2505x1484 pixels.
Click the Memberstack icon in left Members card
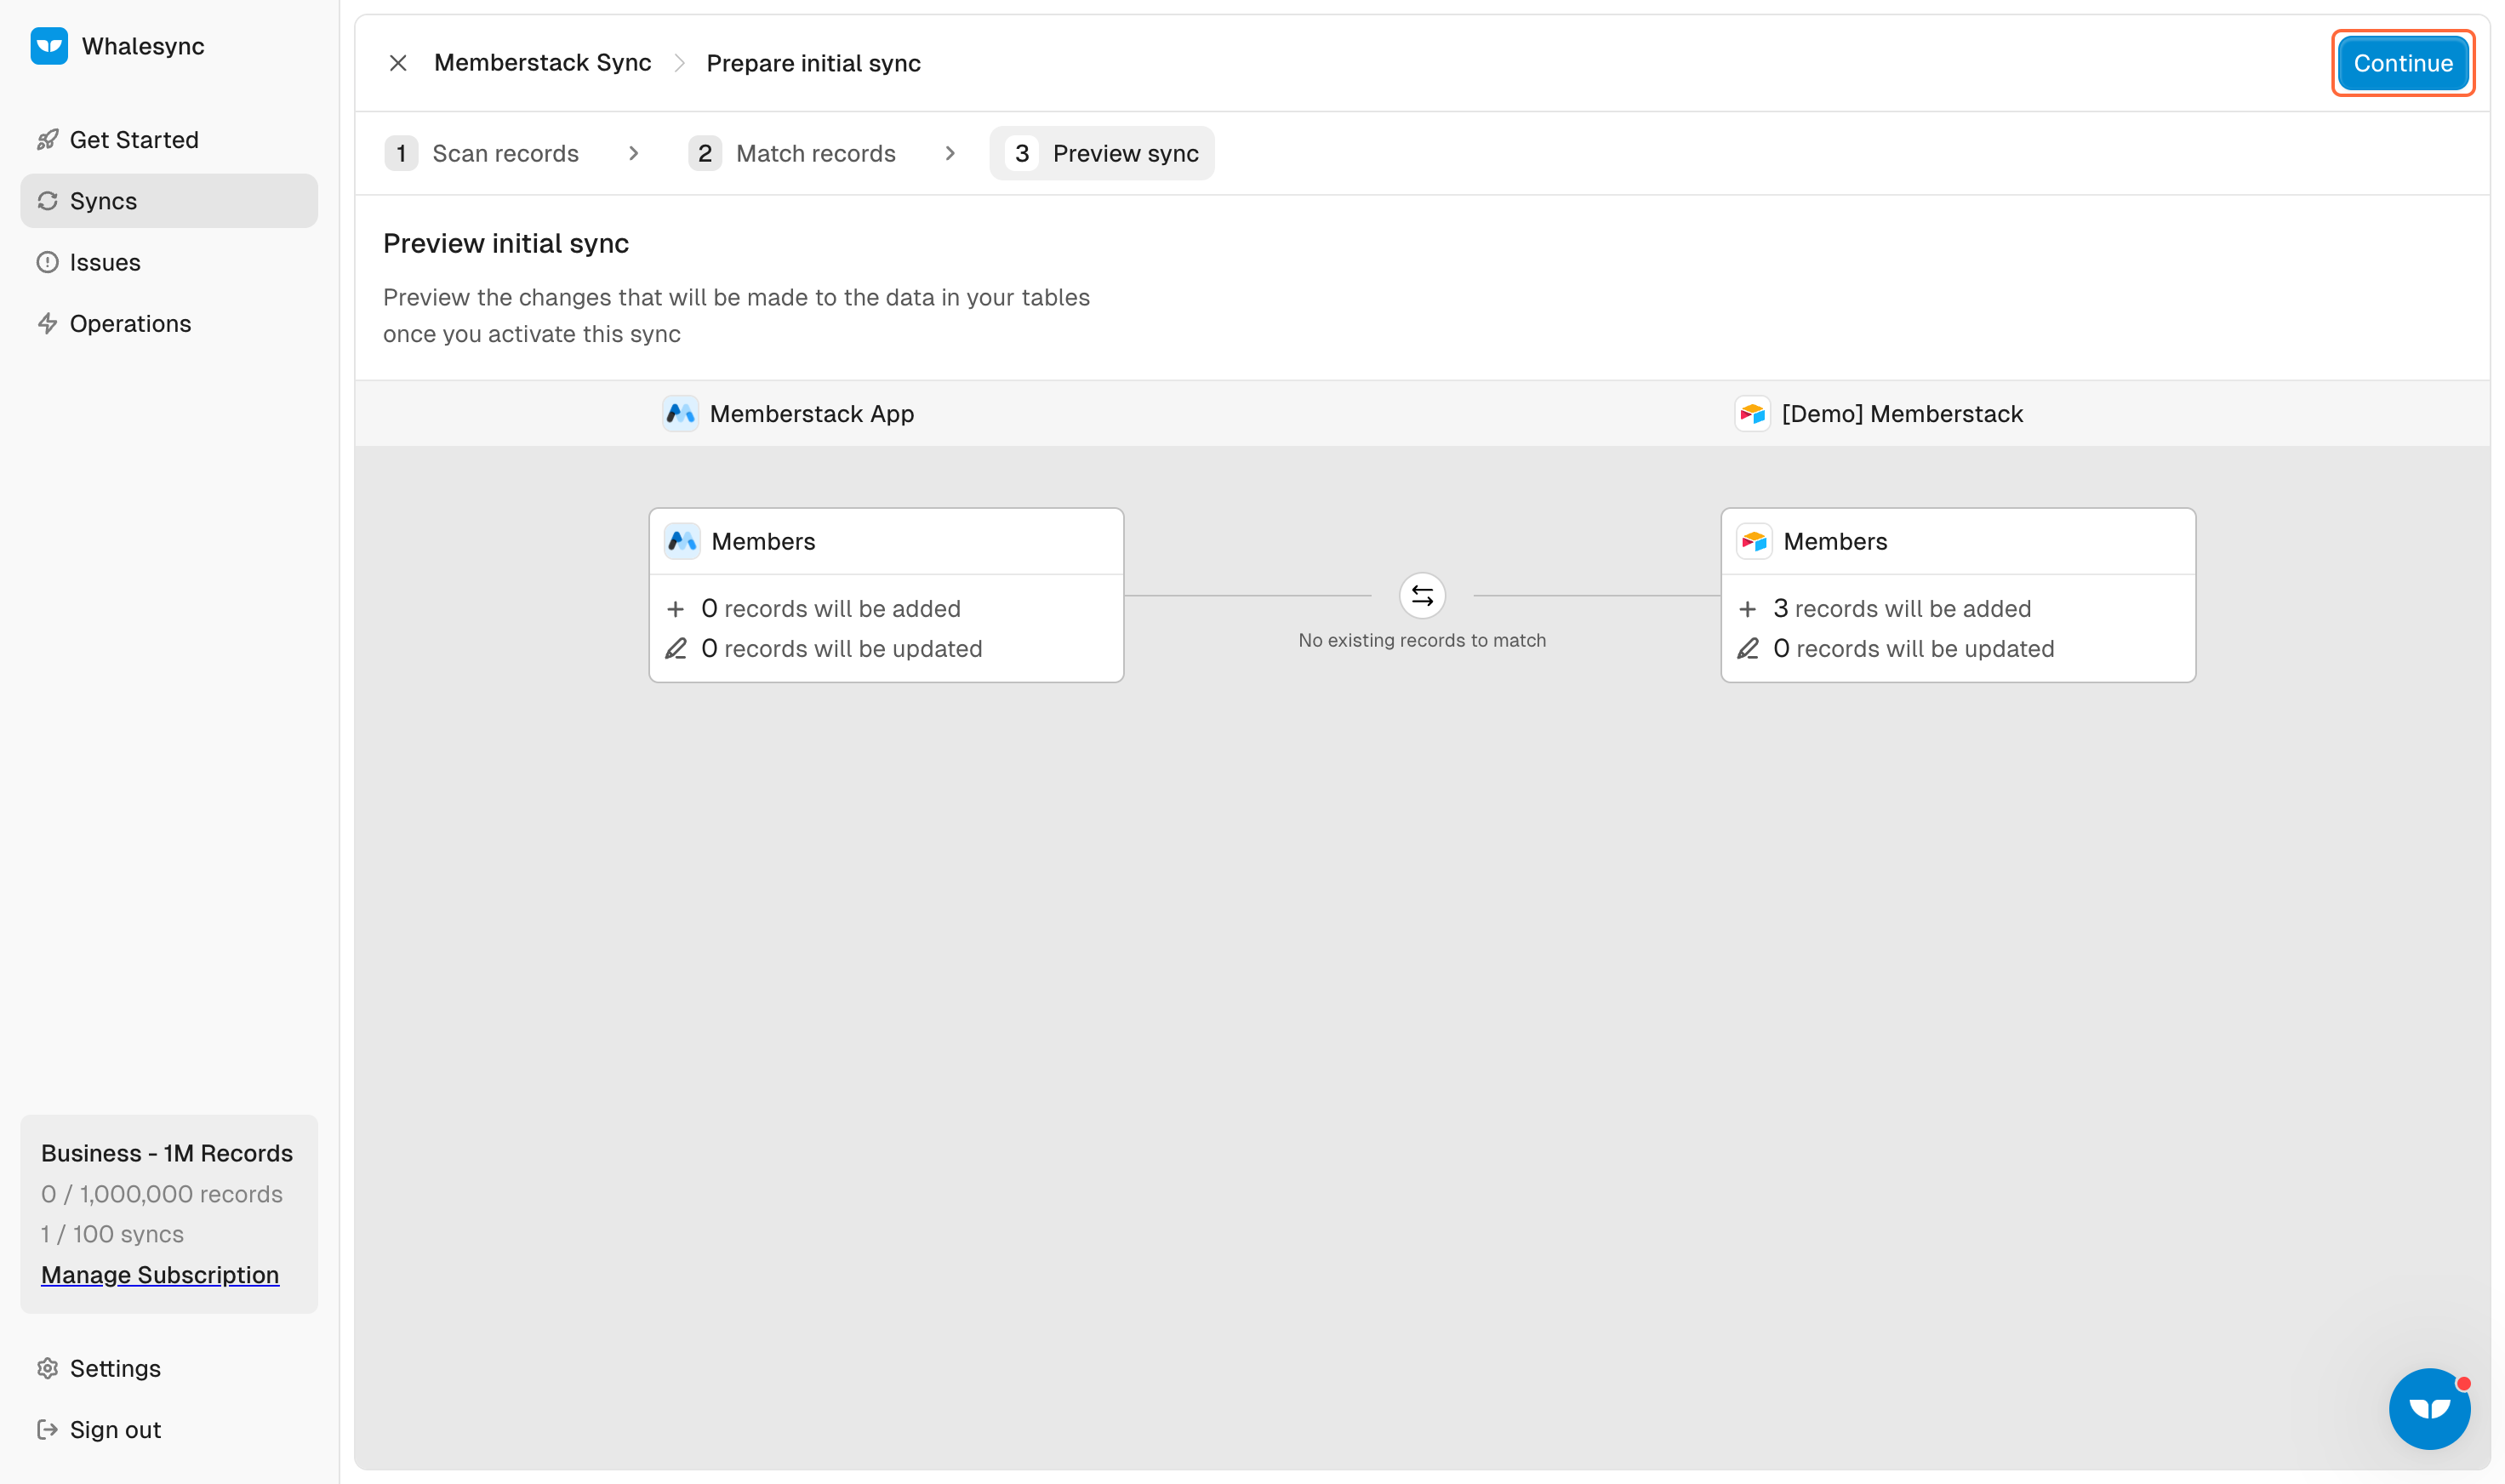[682, 541]
